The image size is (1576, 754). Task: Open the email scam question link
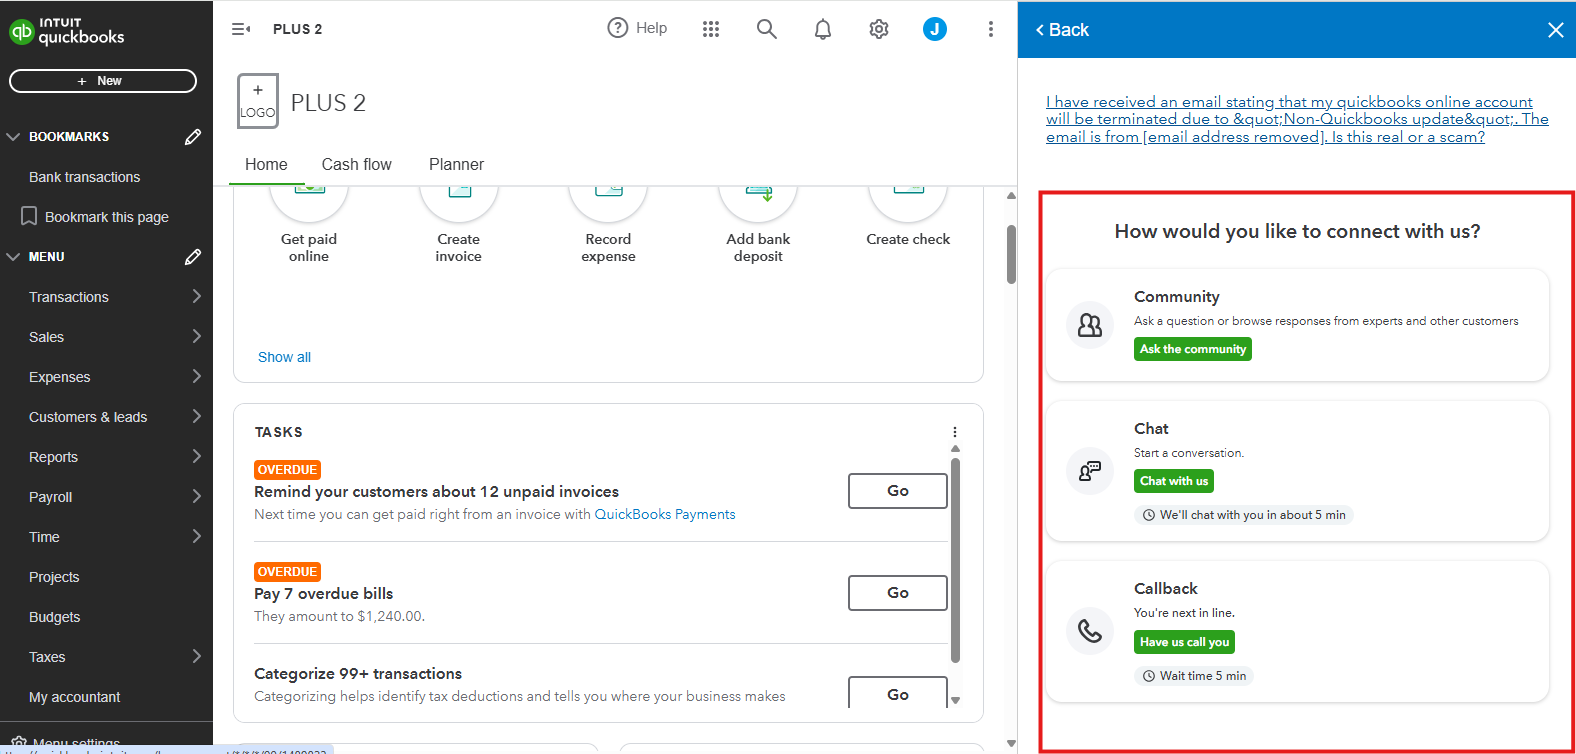coord(1297,119)
